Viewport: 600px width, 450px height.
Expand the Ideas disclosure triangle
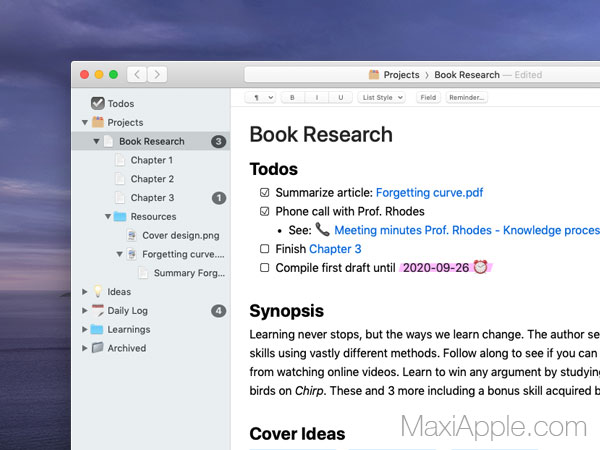85,292
